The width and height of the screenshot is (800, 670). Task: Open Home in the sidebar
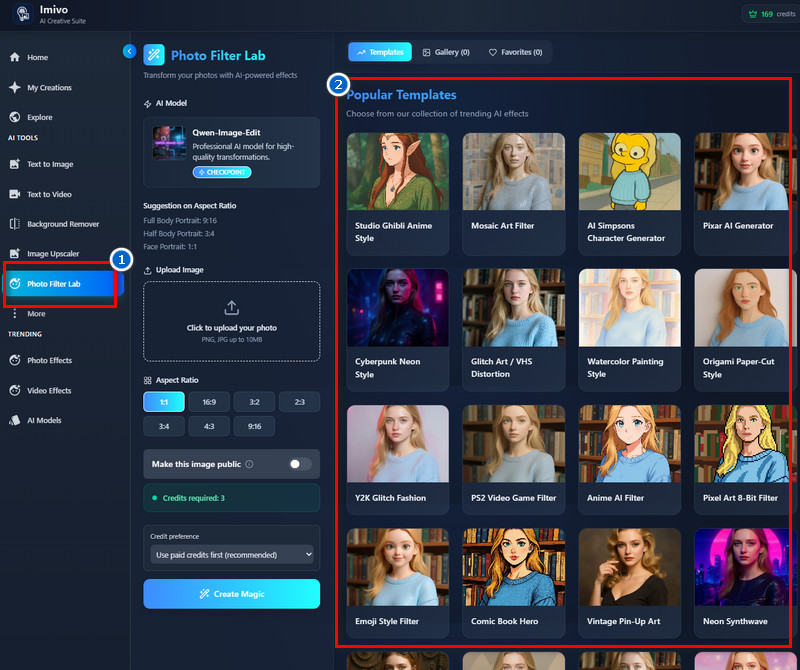pyautogui.click(x=62, y=57)
